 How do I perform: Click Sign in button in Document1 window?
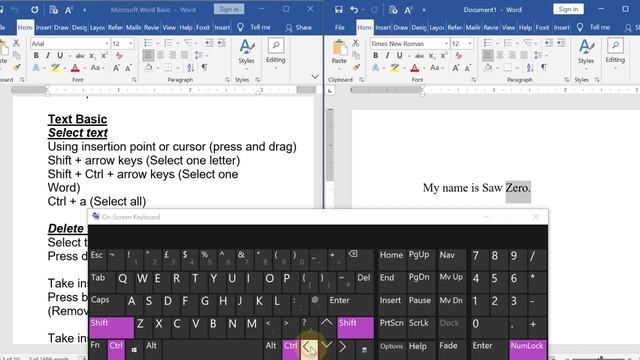click(x=568, y=9)
